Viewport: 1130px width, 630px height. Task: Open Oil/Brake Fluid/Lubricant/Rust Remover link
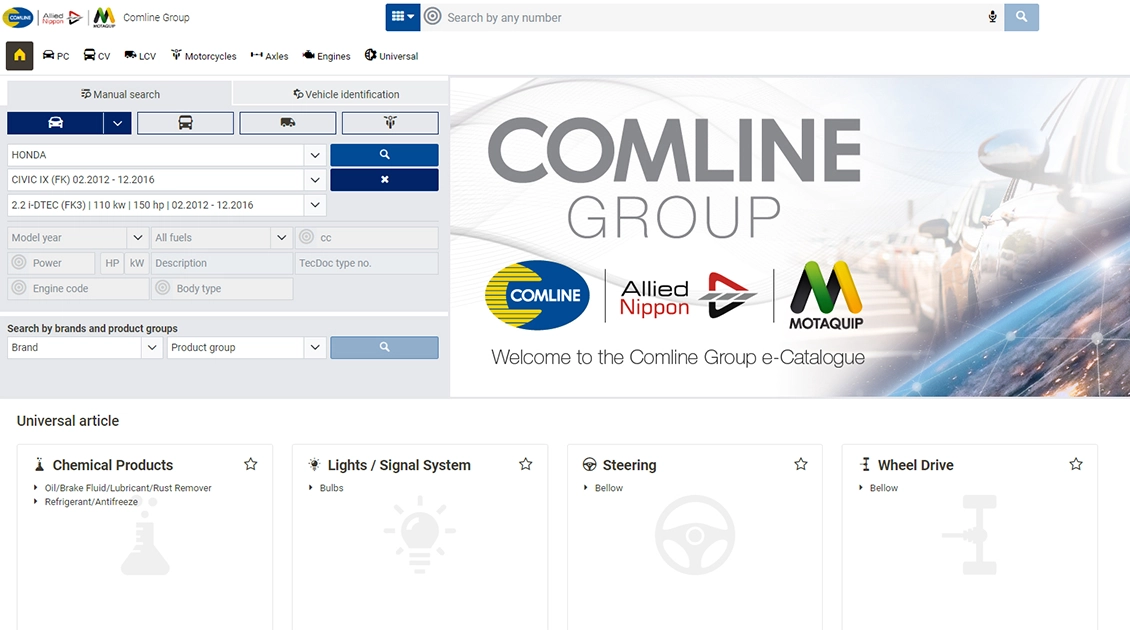[128, 488]
